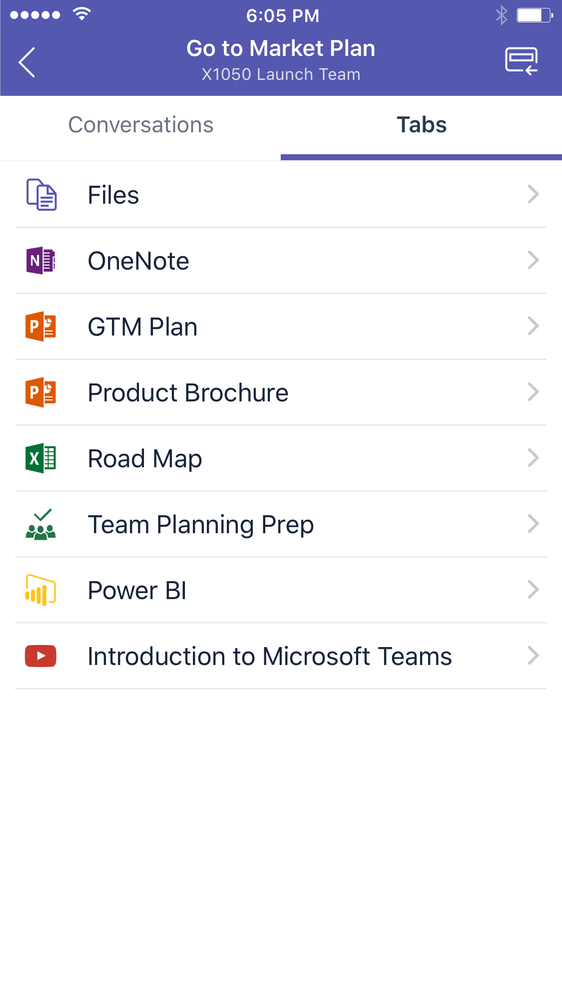Expand the Power BI row chevron

pyautogui.click(x=533, y=590)
